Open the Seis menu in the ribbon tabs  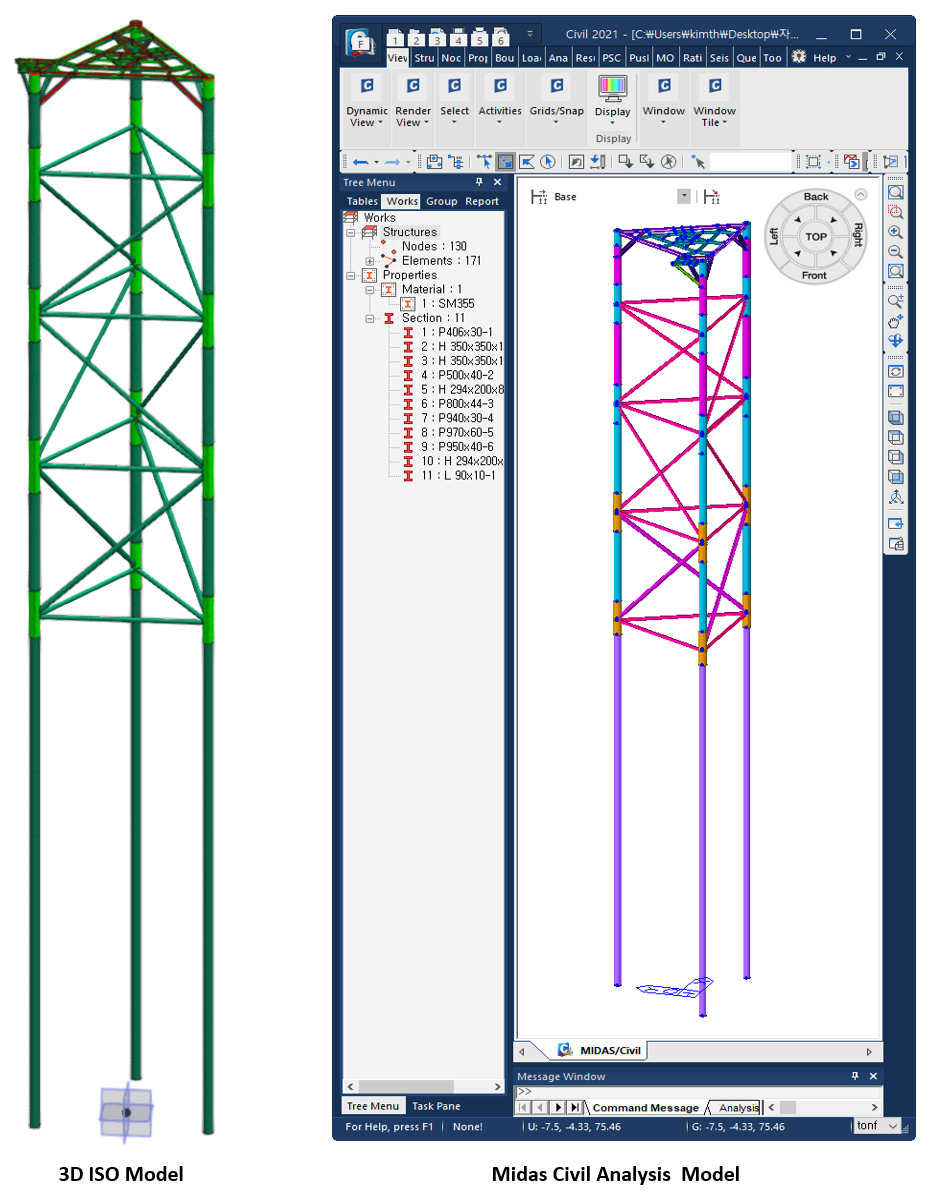coord(719,58)
